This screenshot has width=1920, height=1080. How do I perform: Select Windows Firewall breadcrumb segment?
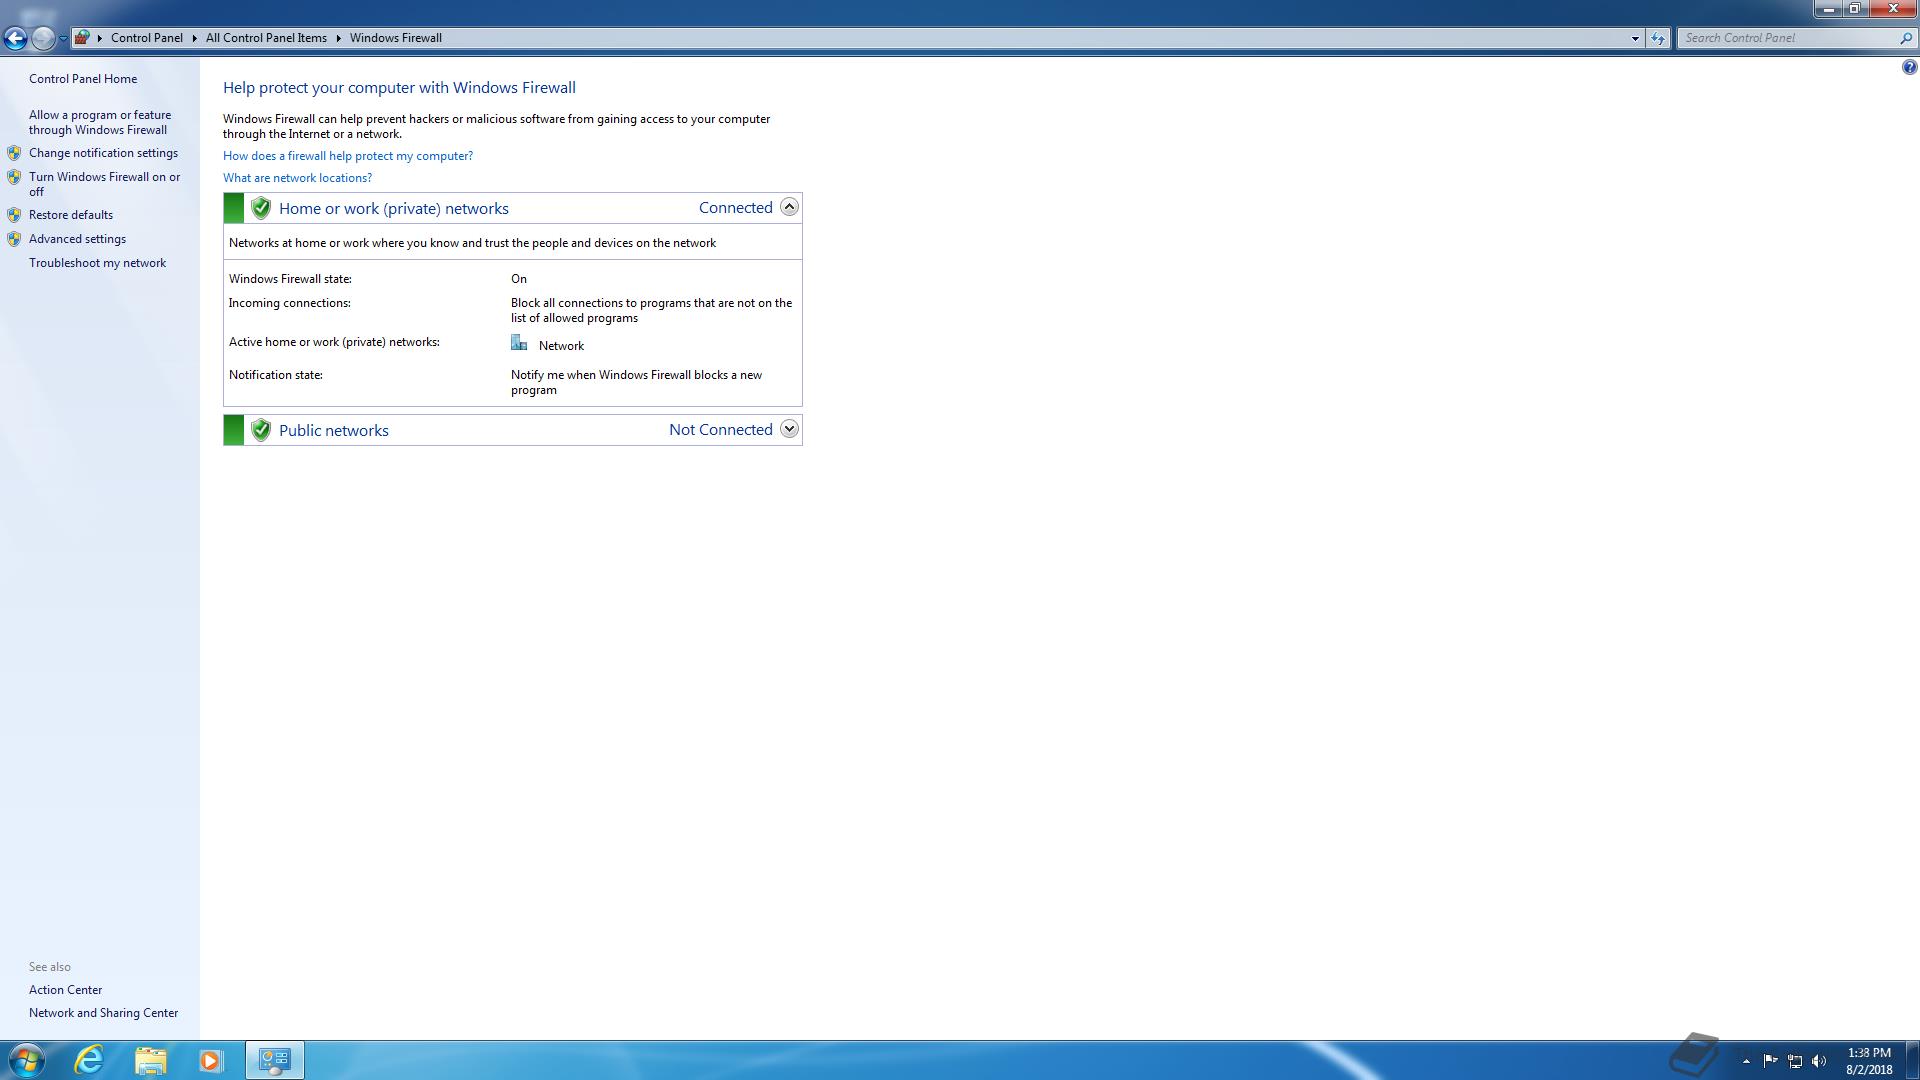point(395,38)
